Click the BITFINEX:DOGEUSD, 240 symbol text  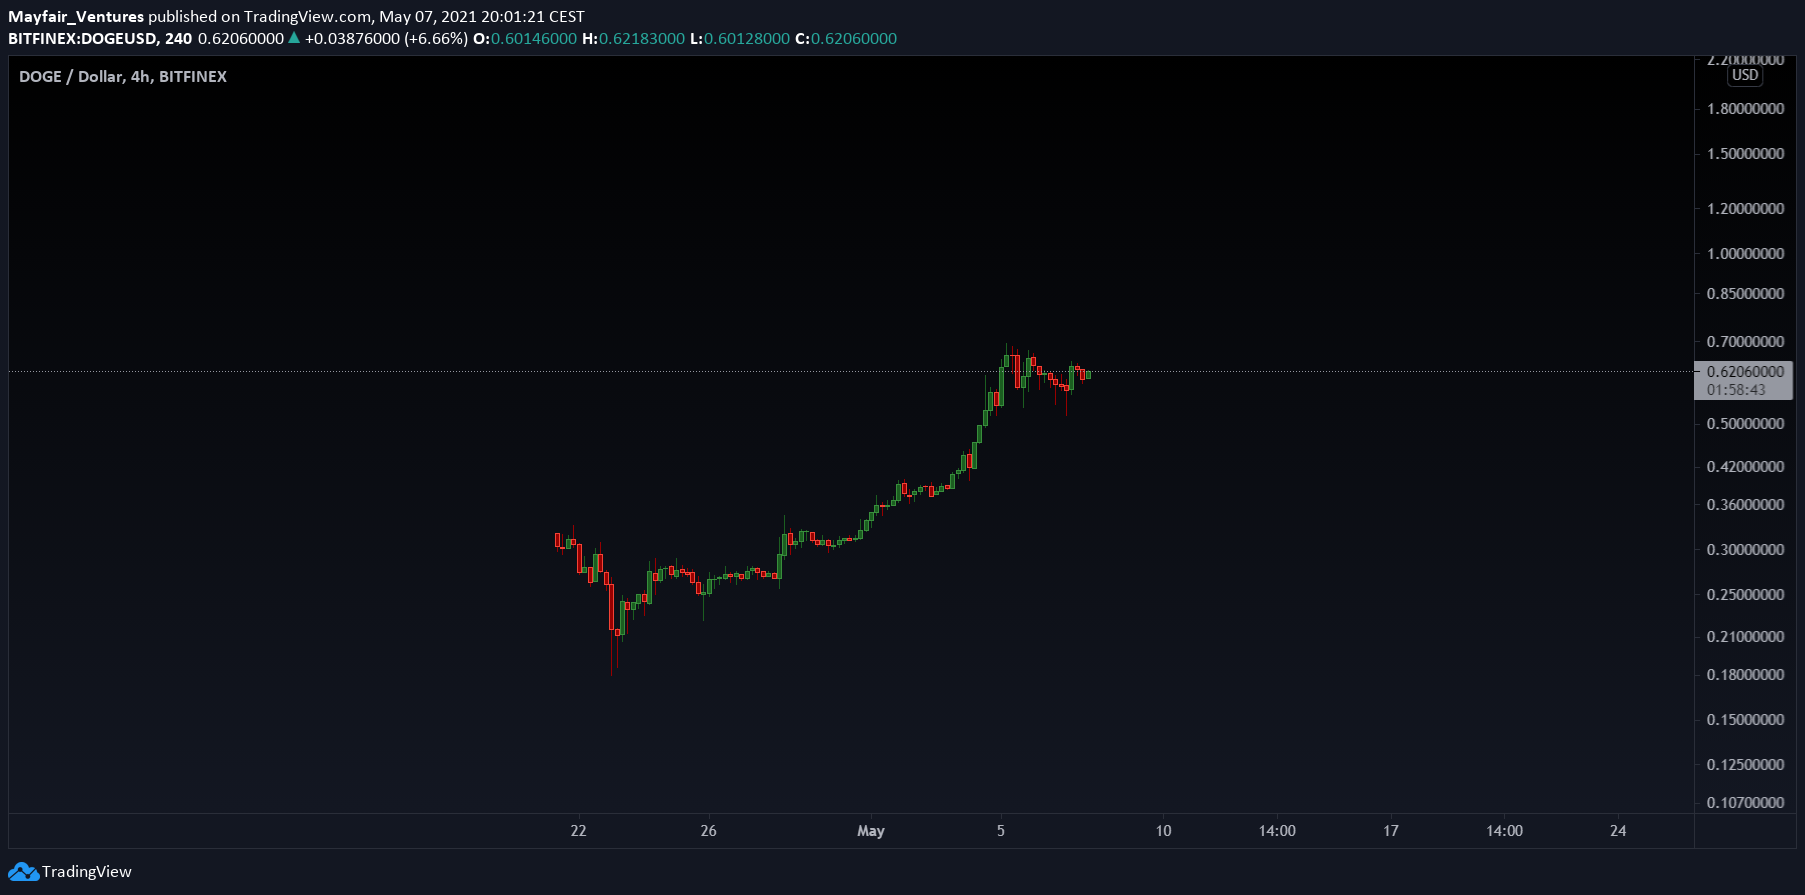click(100, 38)
